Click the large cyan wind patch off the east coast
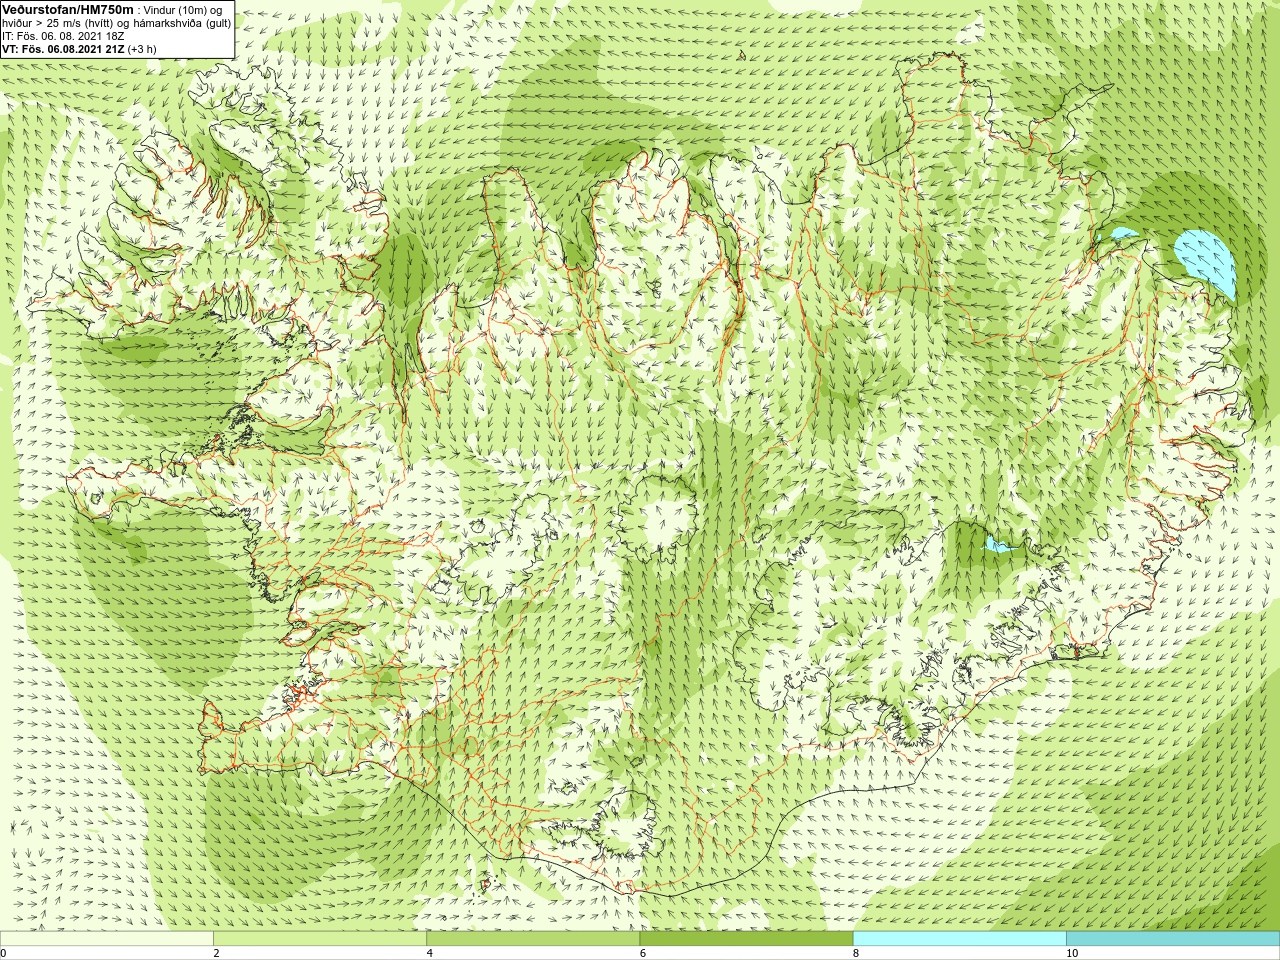Image resolution: width=1280 pixels, height=960 pixels. [1206, 262]
